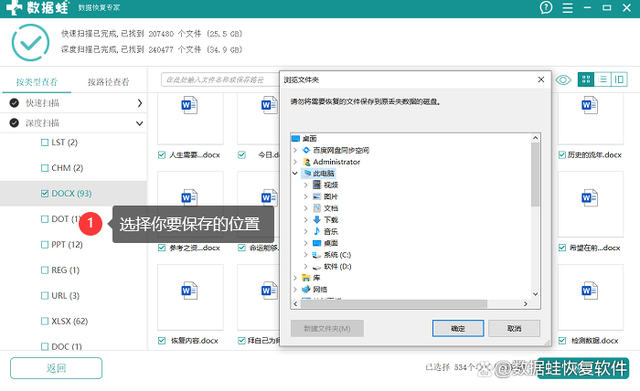The height and width of the screenshot is (391, 640).
Task: Click the 下载 blue arrow icon
Action: click(317, 220)
